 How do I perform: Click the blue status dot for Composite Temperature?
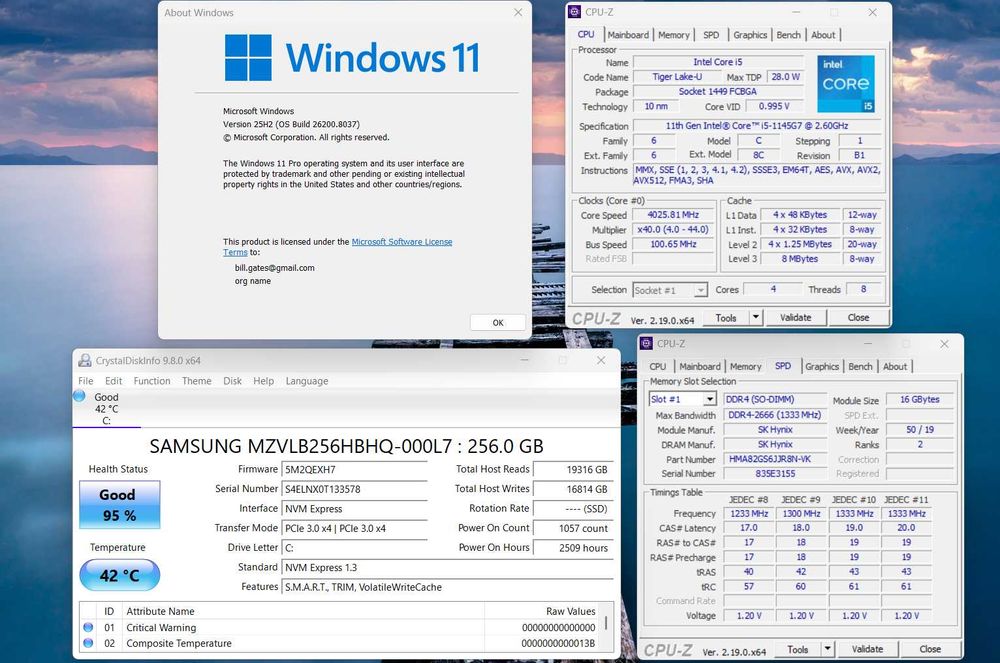click(x=88, y=643)
